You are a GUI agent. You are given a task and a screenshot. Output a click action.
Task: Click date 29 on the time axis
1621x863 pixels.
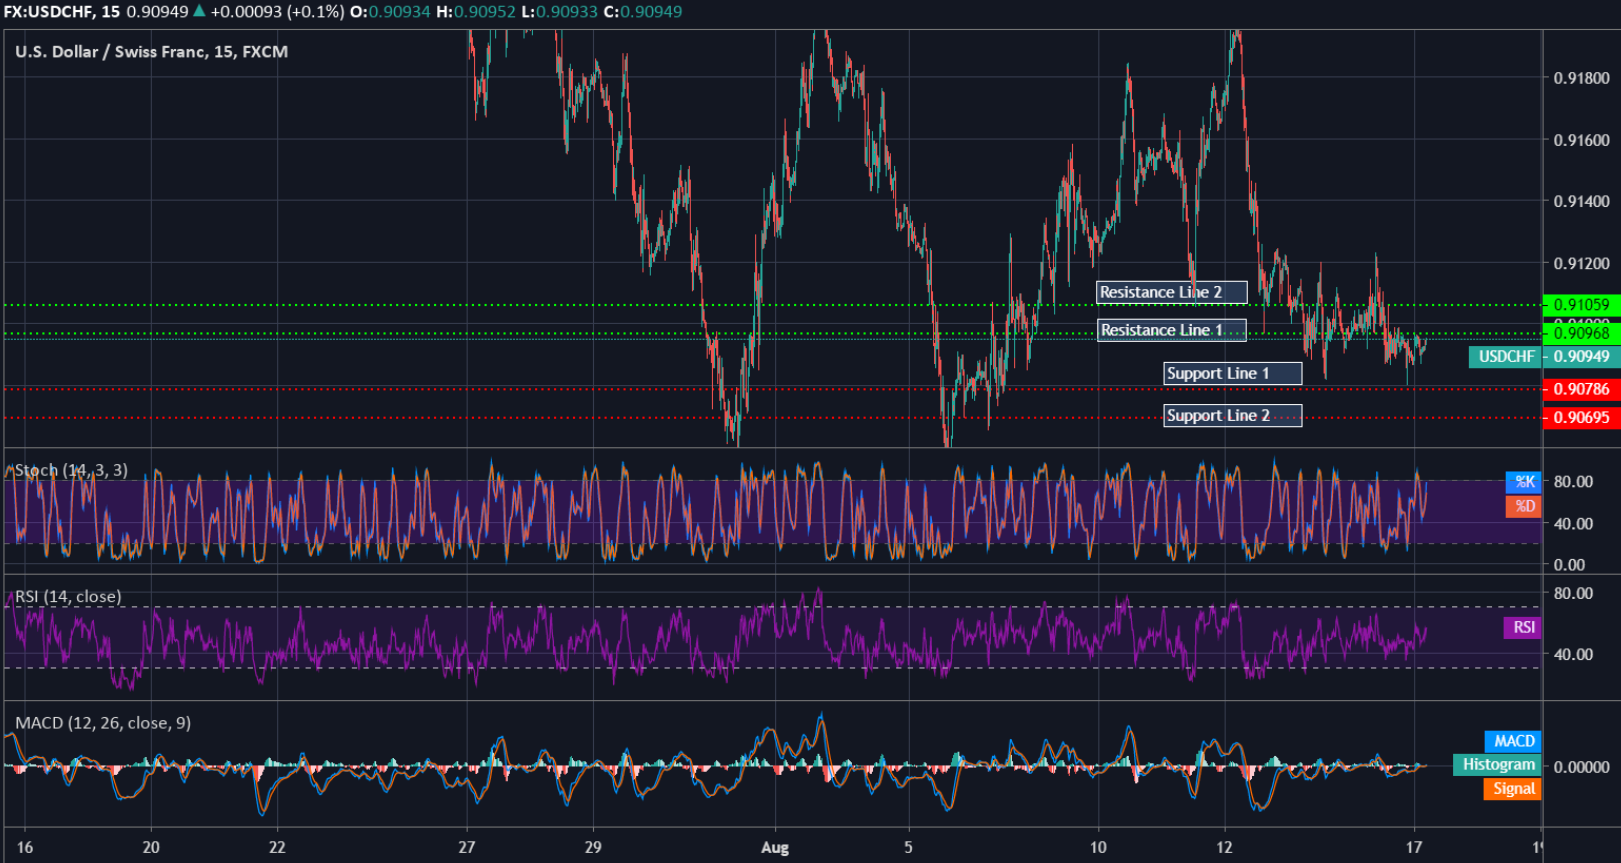click(593, 847)
